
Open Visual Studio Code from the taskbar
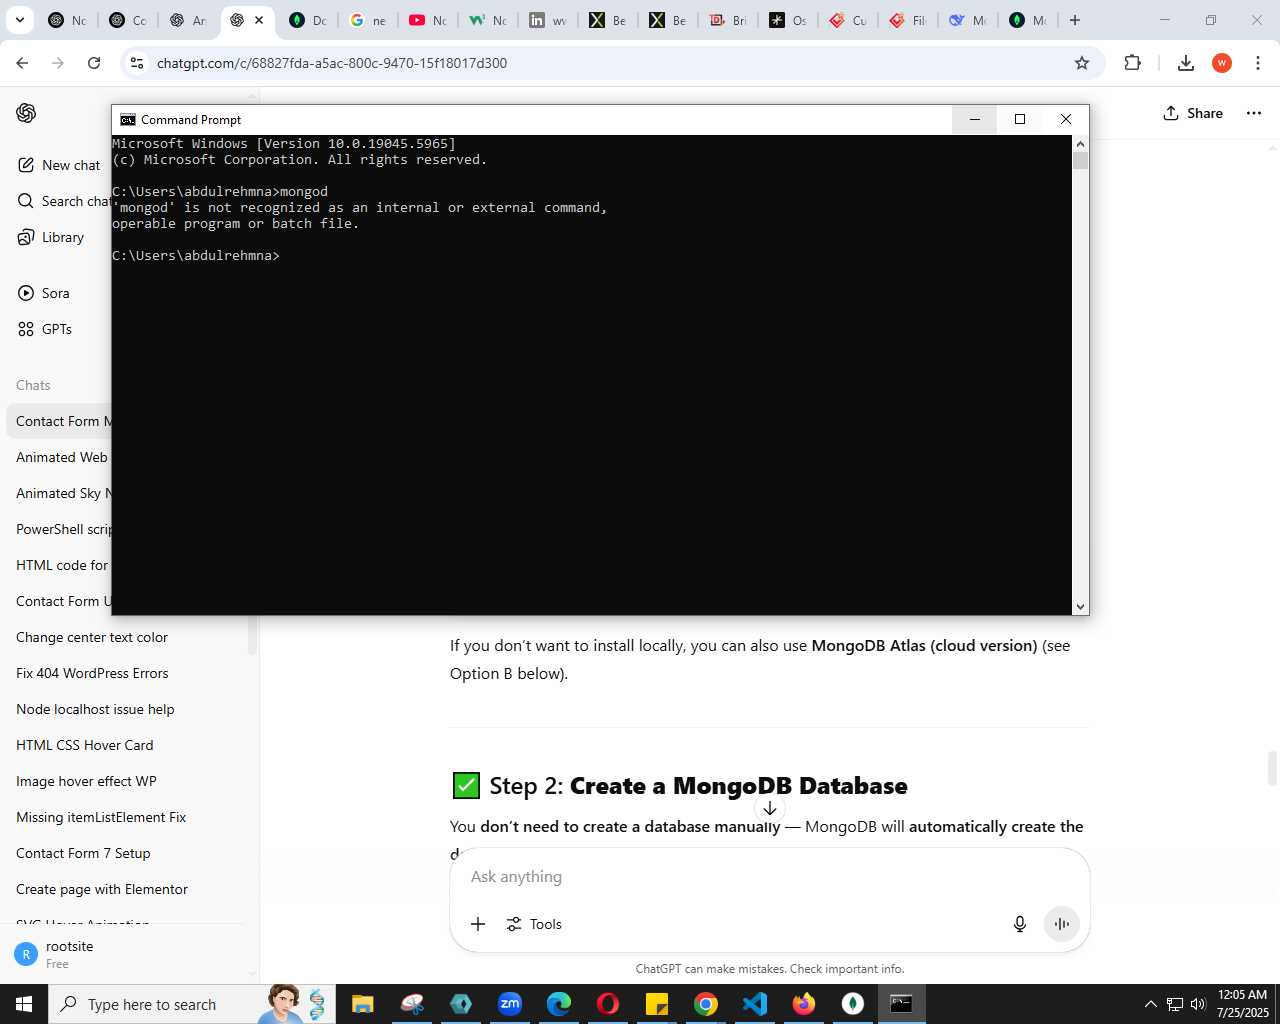755,1004
